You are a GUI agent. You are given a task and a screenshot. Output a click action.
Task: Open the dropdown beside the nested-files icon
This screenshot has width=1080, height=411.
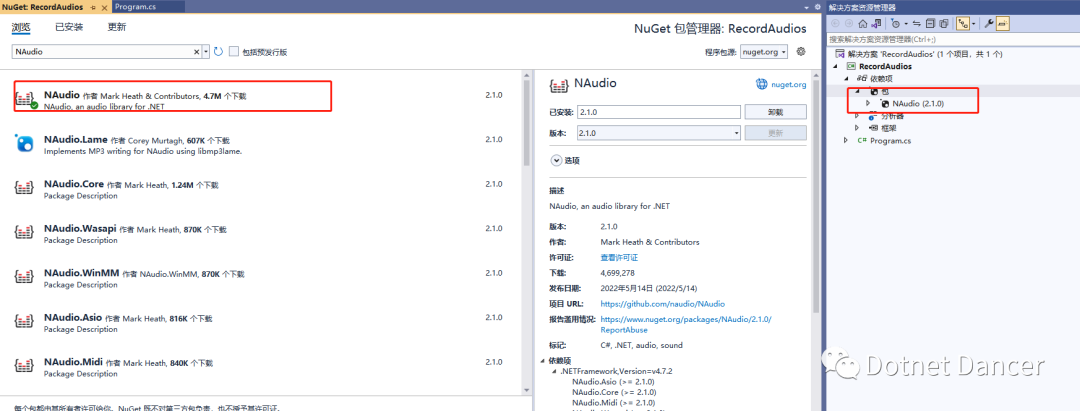pyautogui.click(x=973, y=23)
